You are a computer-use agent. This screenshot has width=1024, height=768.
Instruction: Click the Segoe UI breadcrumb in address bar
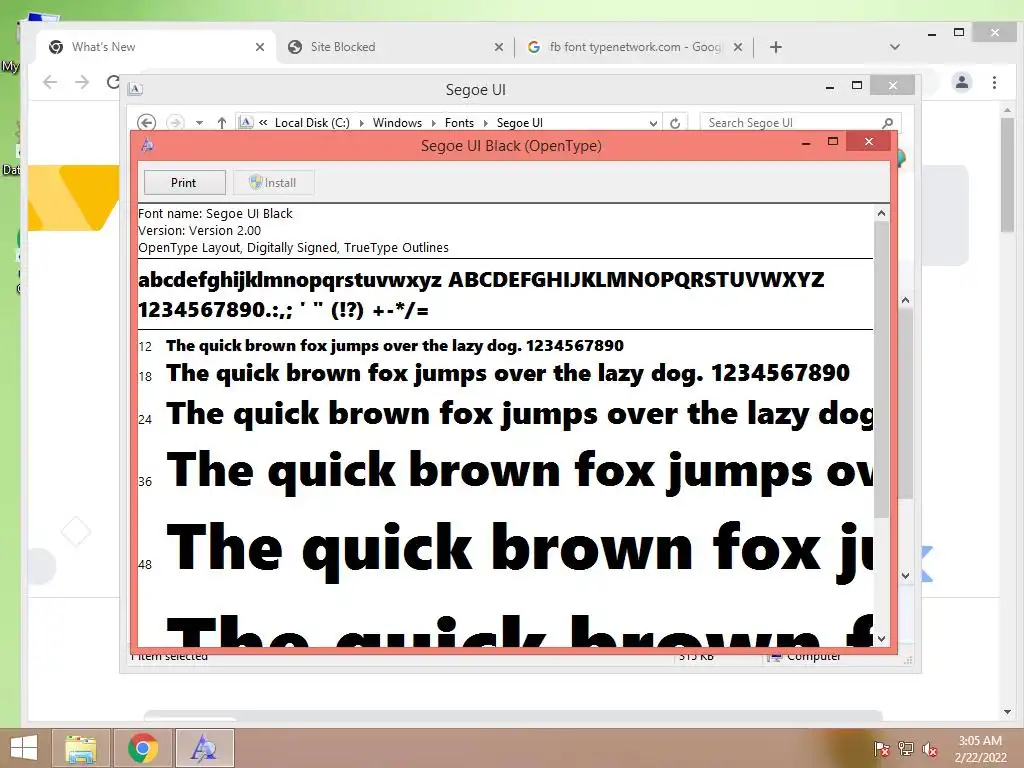point(520,123)
